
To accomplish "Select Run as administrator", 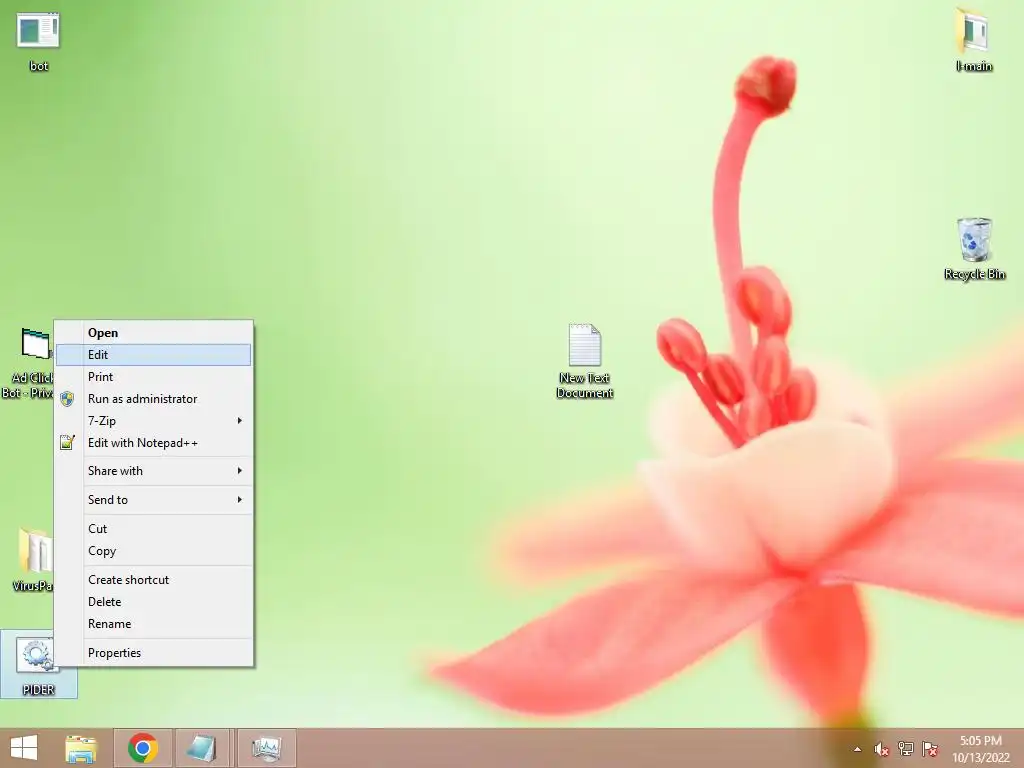I will pos(153,399).
